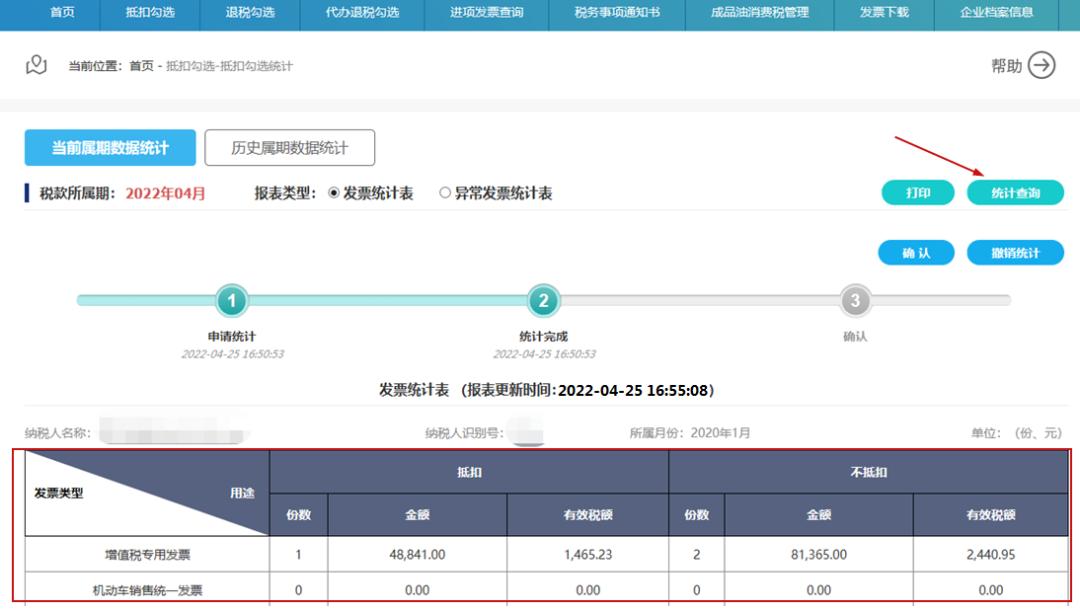Image resolution: width=1080 pixels, height=612 pixels.
Task: Switch to the 历史属期数据统计 tab
Action: click(290, 146)
